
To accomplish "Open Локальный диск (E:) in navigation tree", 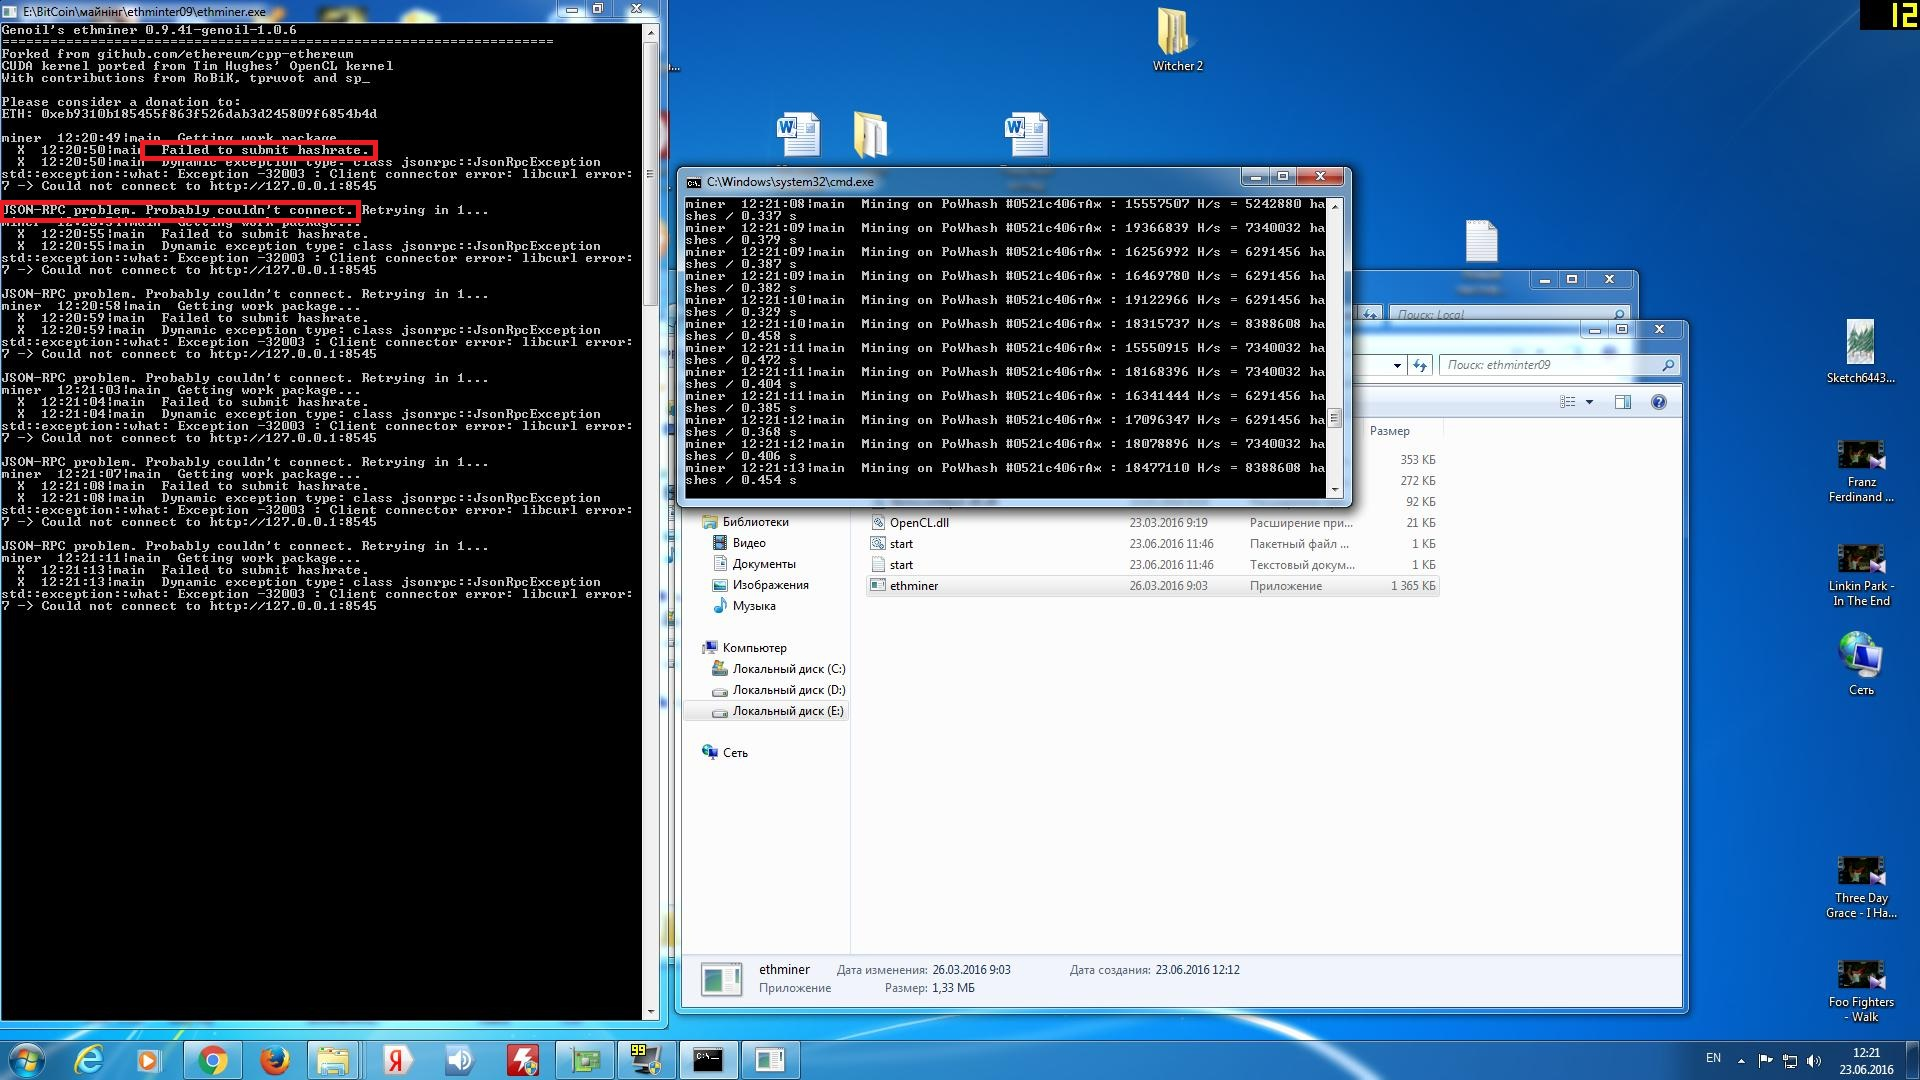I will pos(787,711).
